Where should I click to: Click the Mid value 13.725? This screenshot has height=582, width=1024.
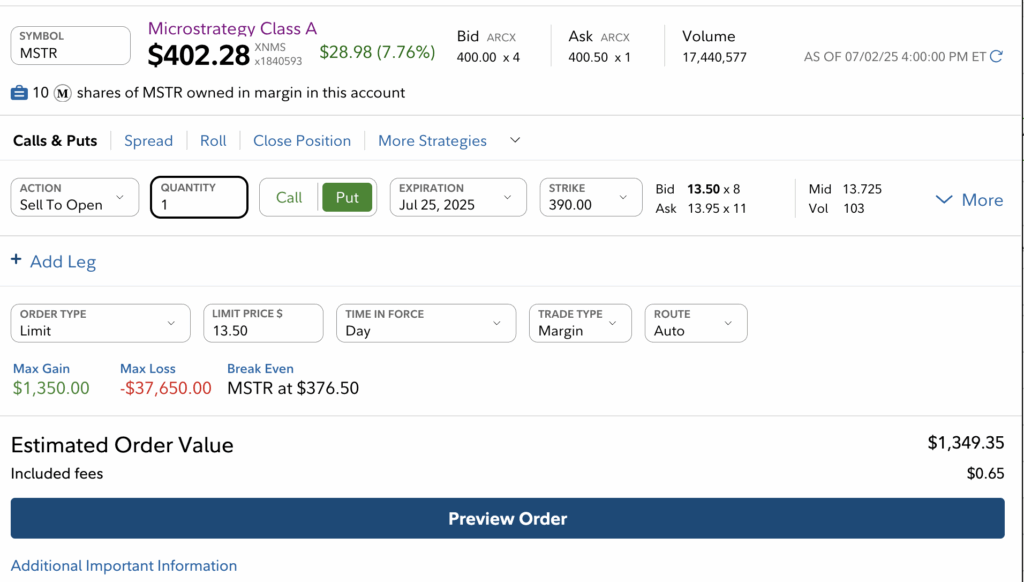coord(862,189)
